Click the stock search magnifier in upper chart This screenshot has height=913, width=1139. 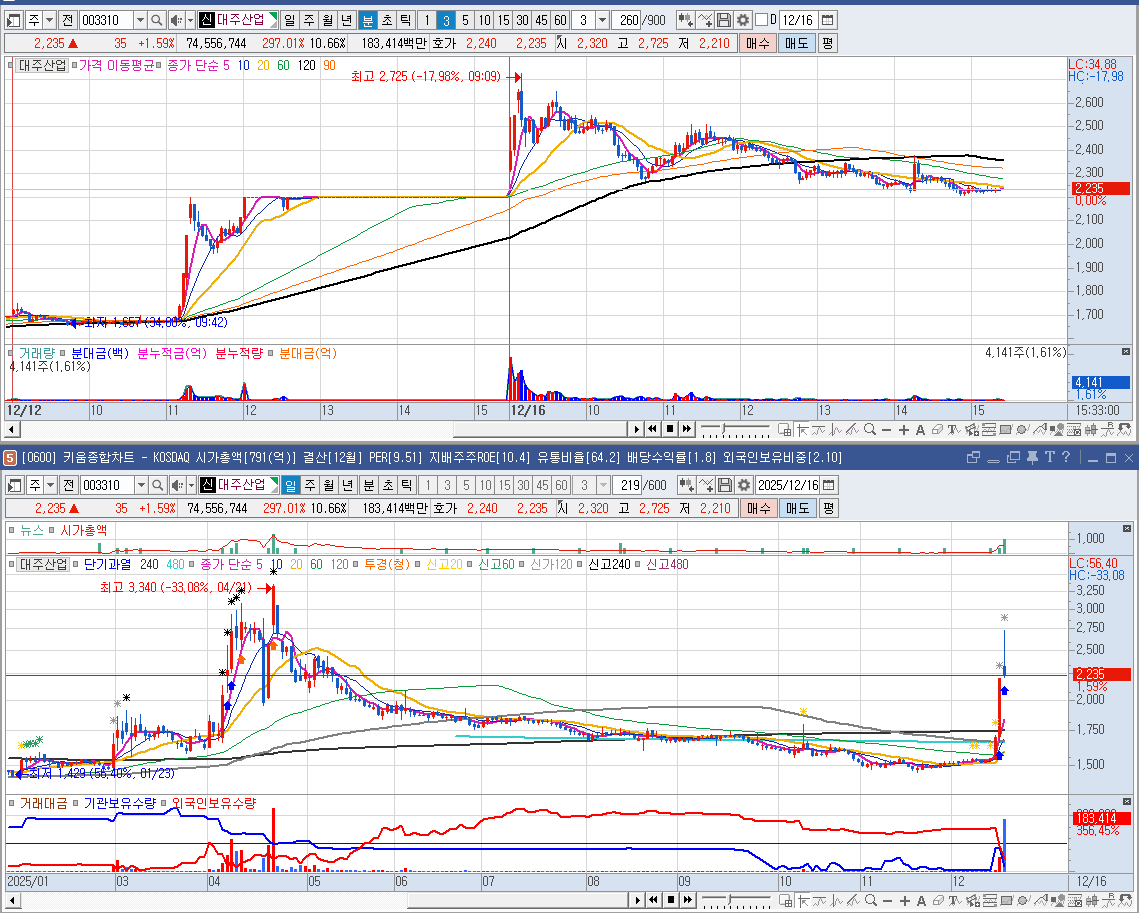click(156, 20)
